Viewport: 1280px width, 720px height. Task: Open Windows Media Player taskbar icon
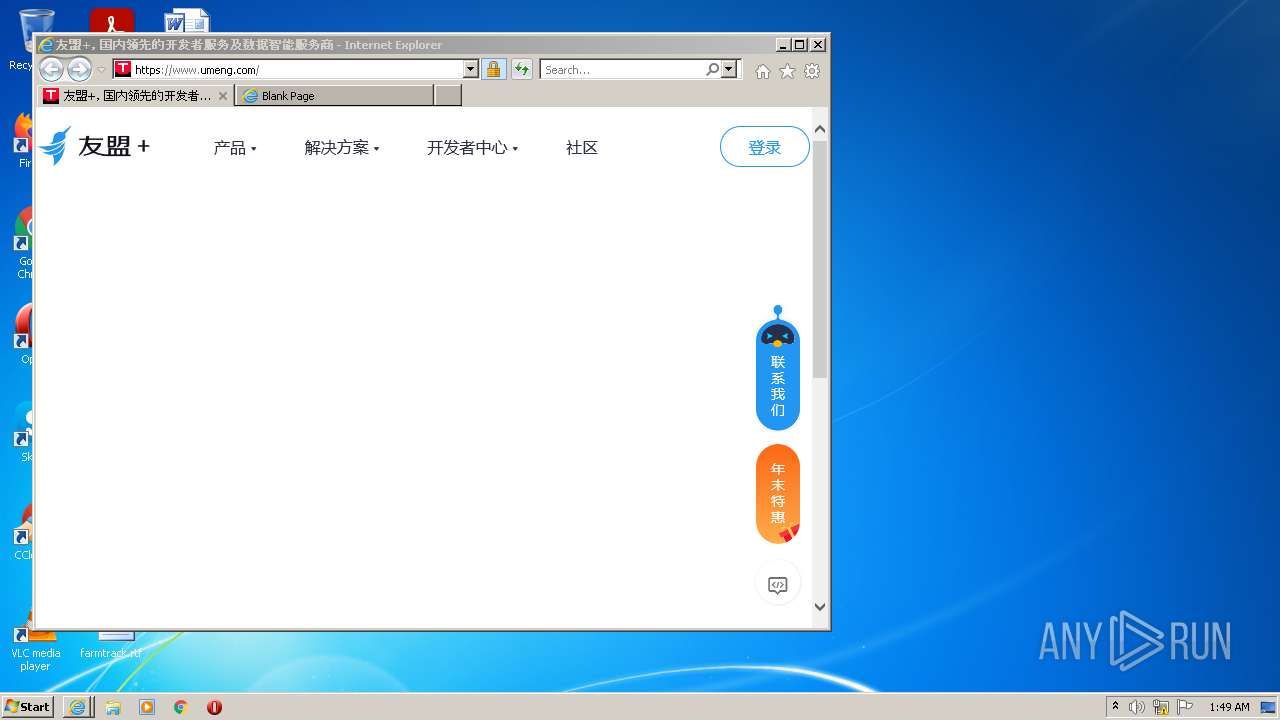[147, 707]
